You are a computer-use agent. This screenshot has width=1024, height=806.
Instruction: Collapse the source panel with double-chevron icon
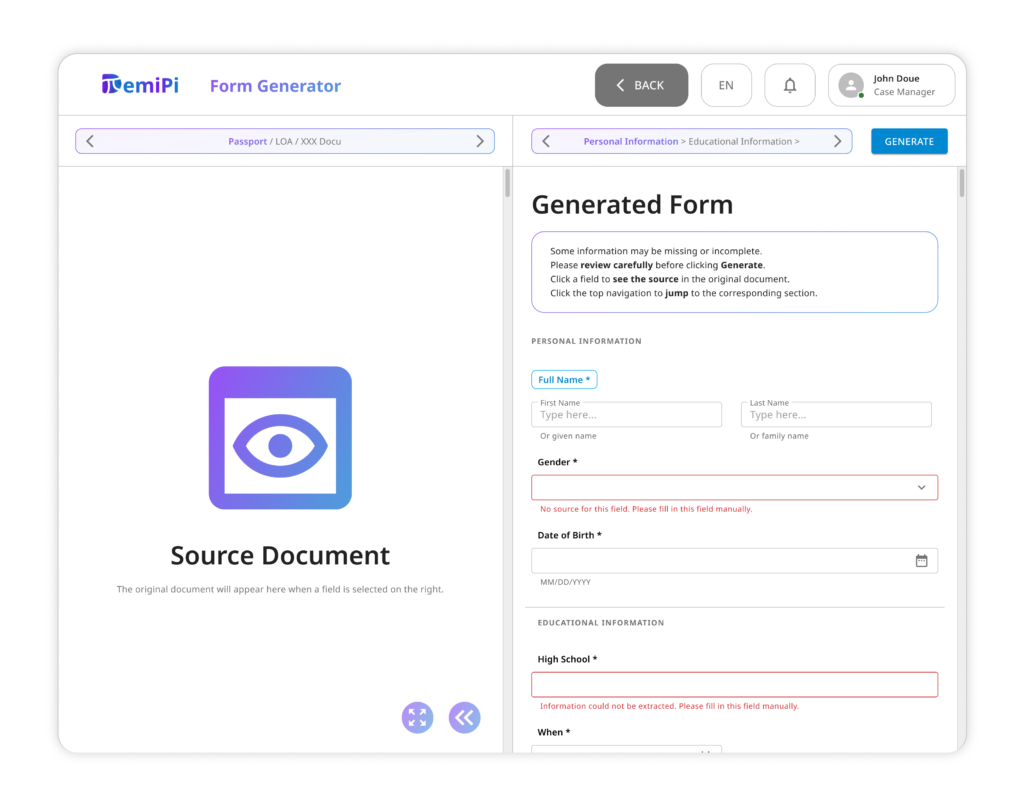(x=464, y=717)
